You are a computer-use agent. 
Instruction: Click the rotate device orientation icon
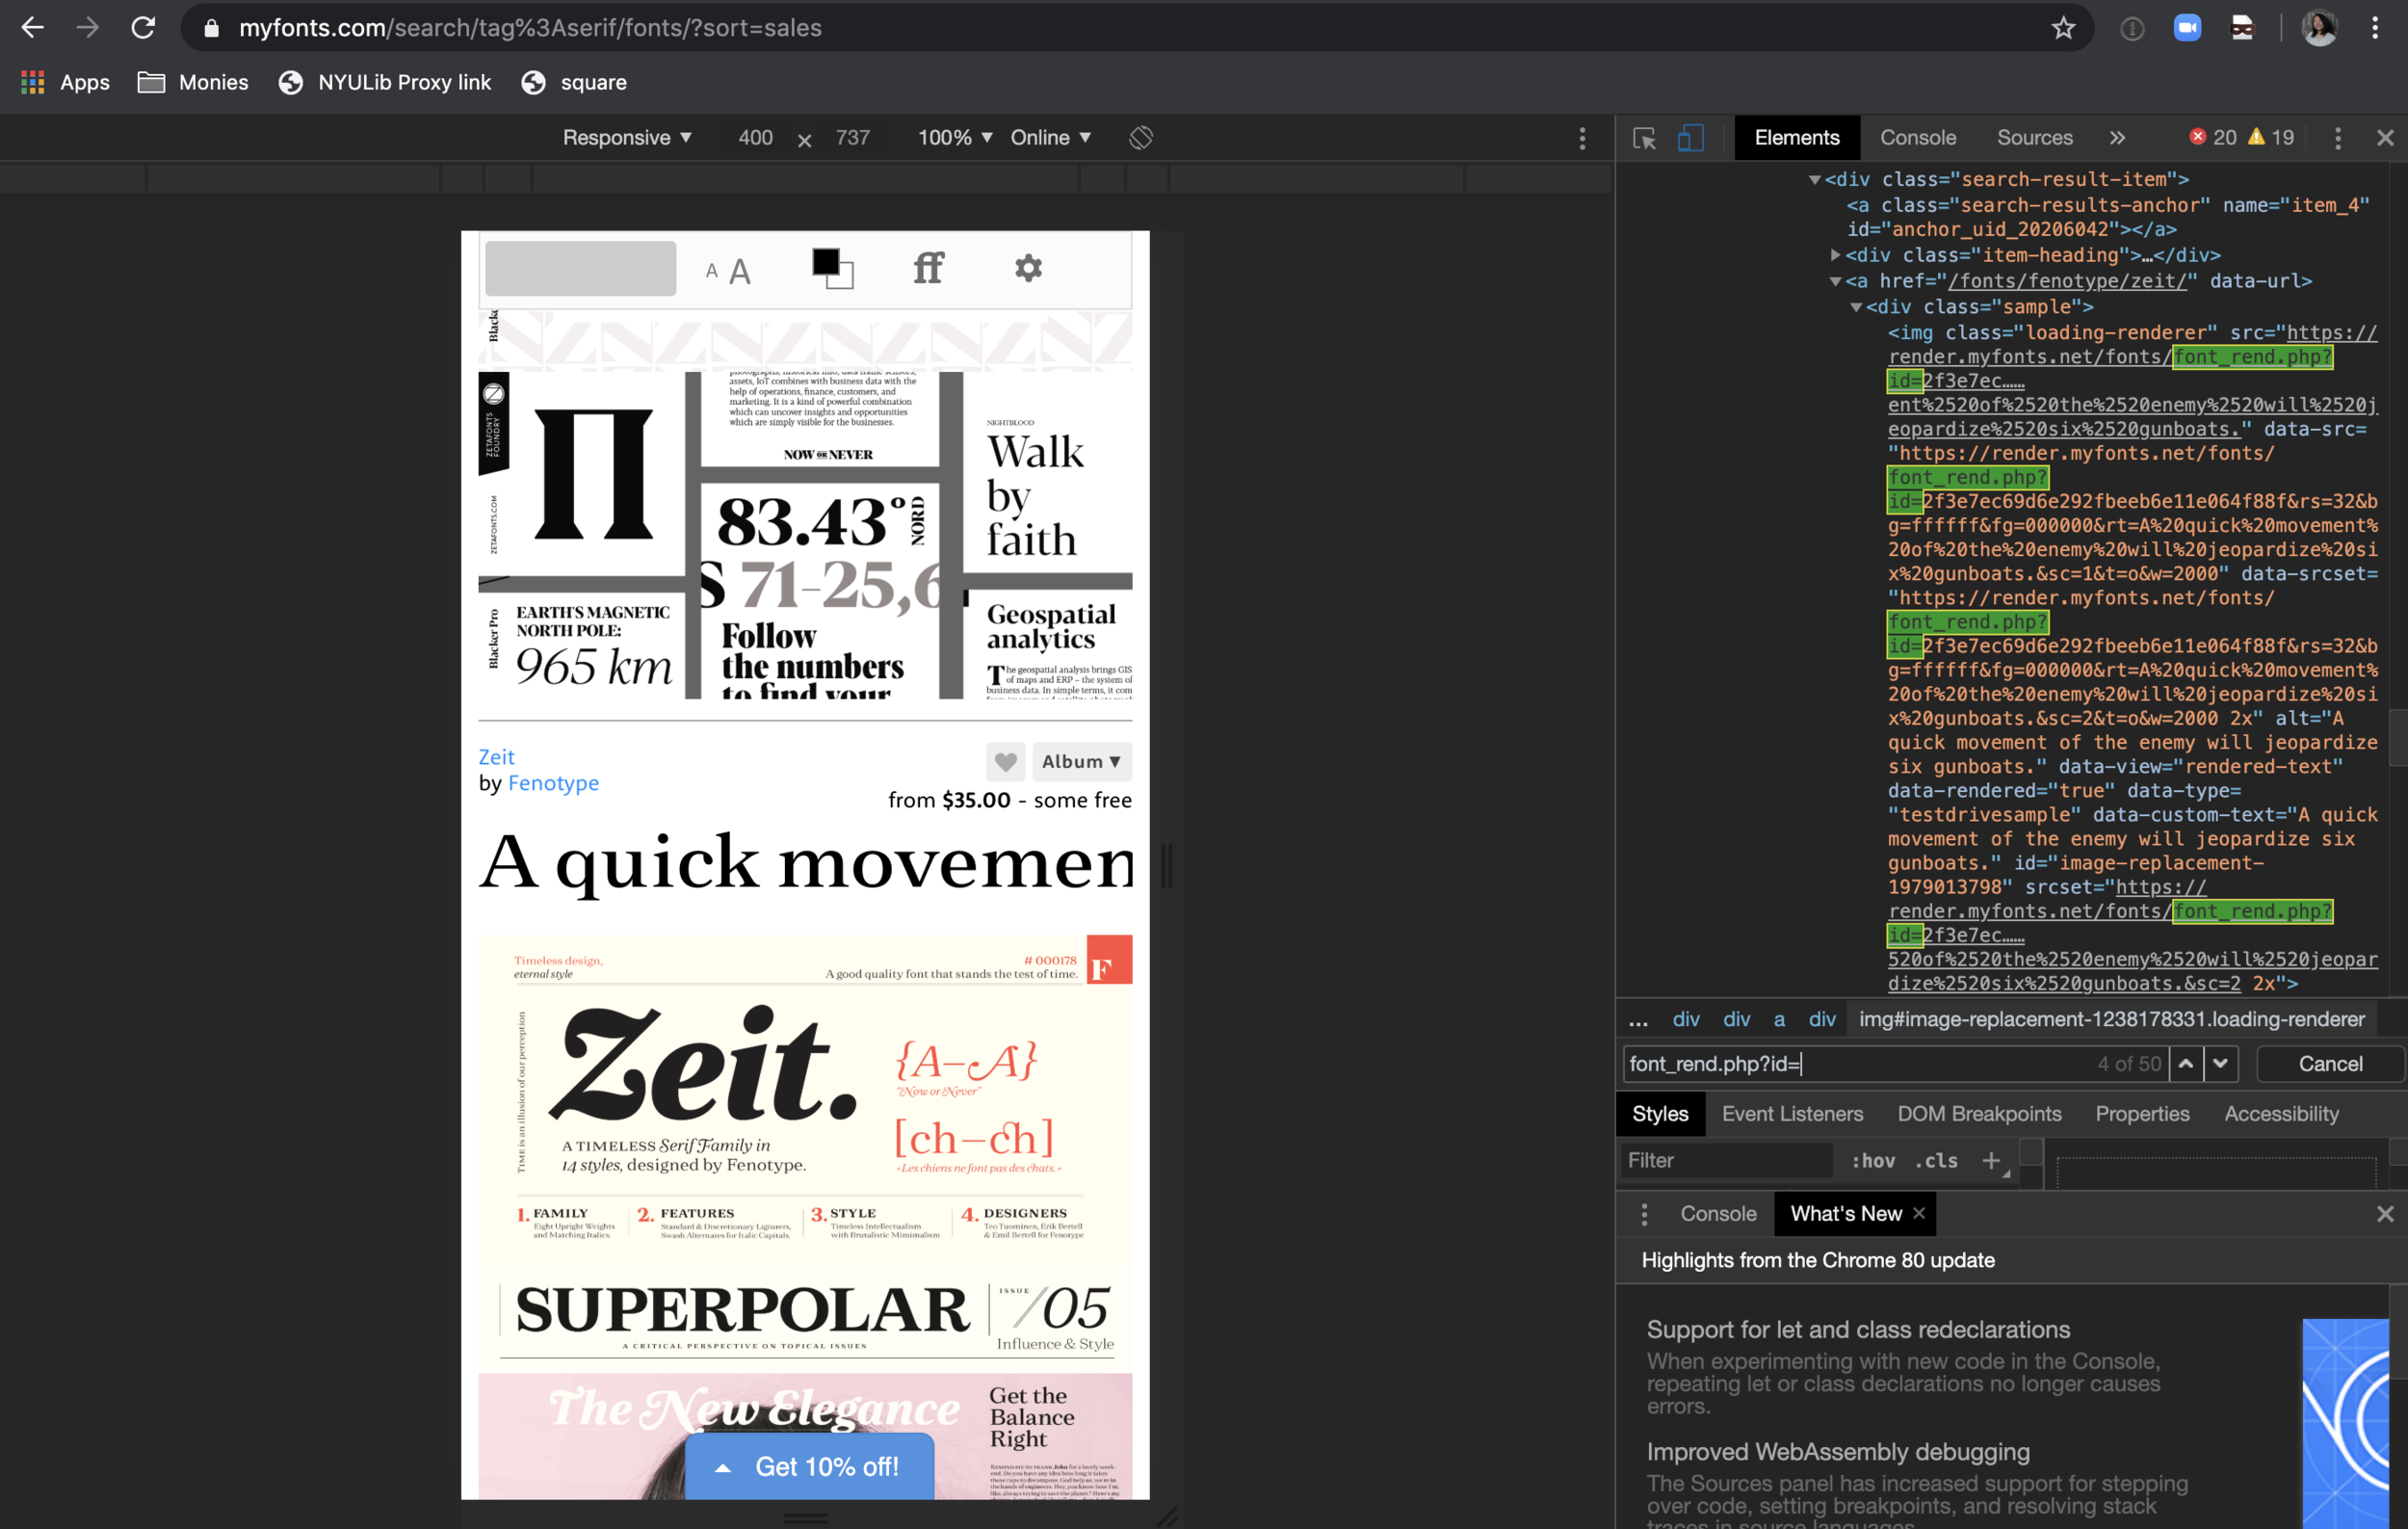(1141, 138)
